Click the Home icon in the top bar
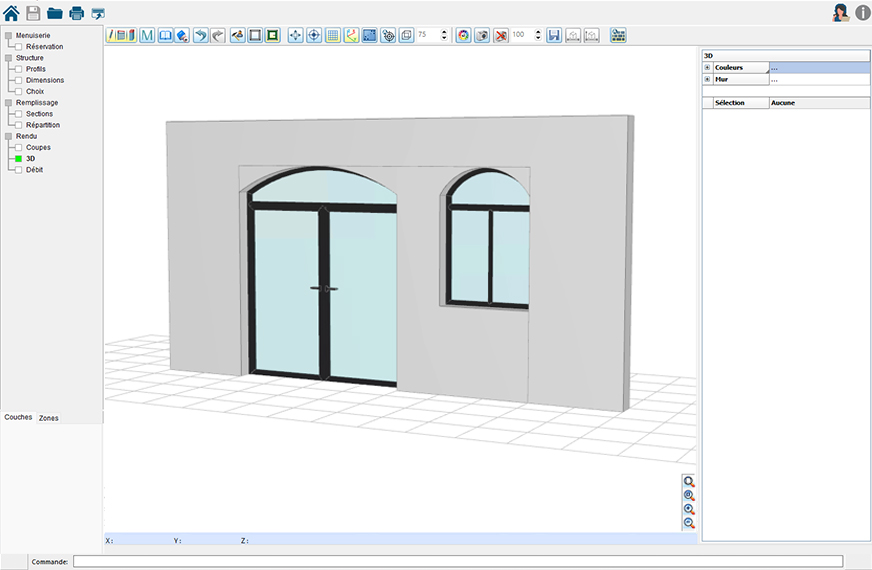The image size is (872, 570). tap(12, 13)
